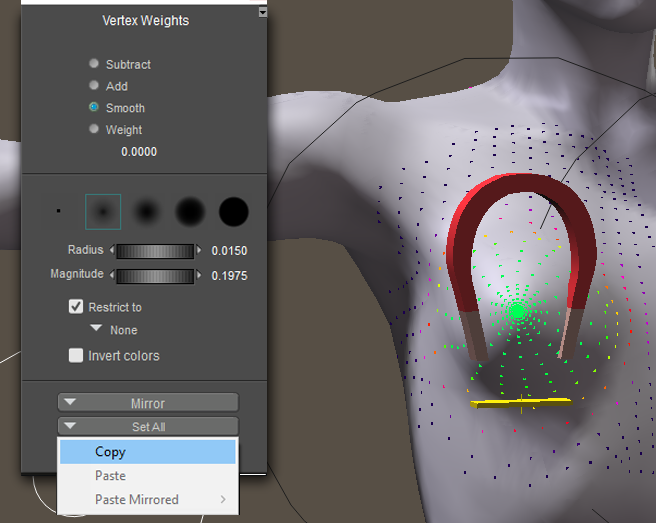
Task: Enable the Invert colors checkbox
Action: (x=76, y=355)
